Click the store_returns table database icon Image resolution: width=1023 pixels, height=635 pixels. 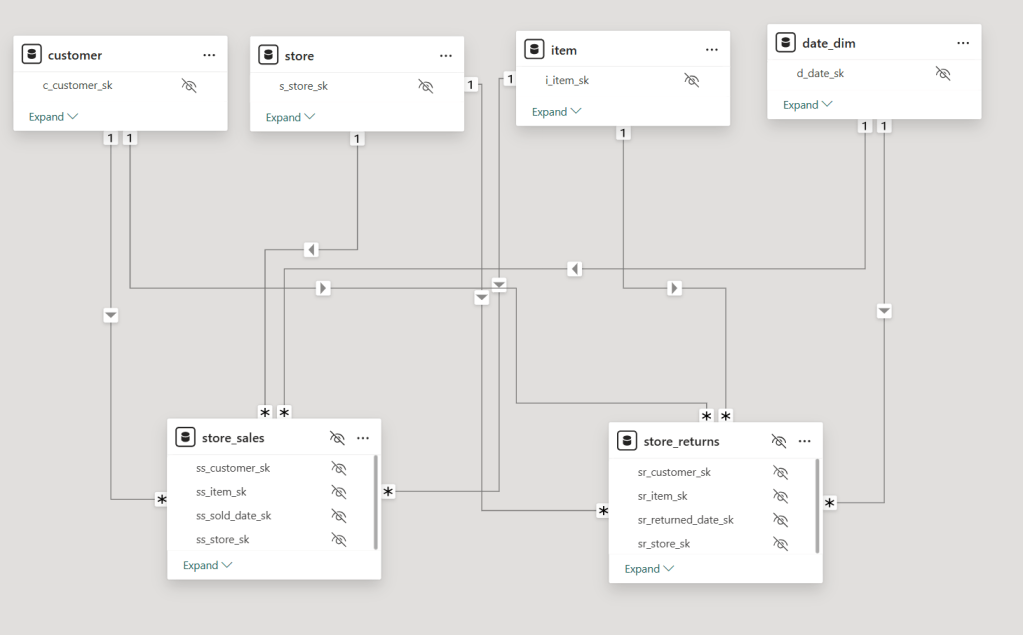coord(627,441)
